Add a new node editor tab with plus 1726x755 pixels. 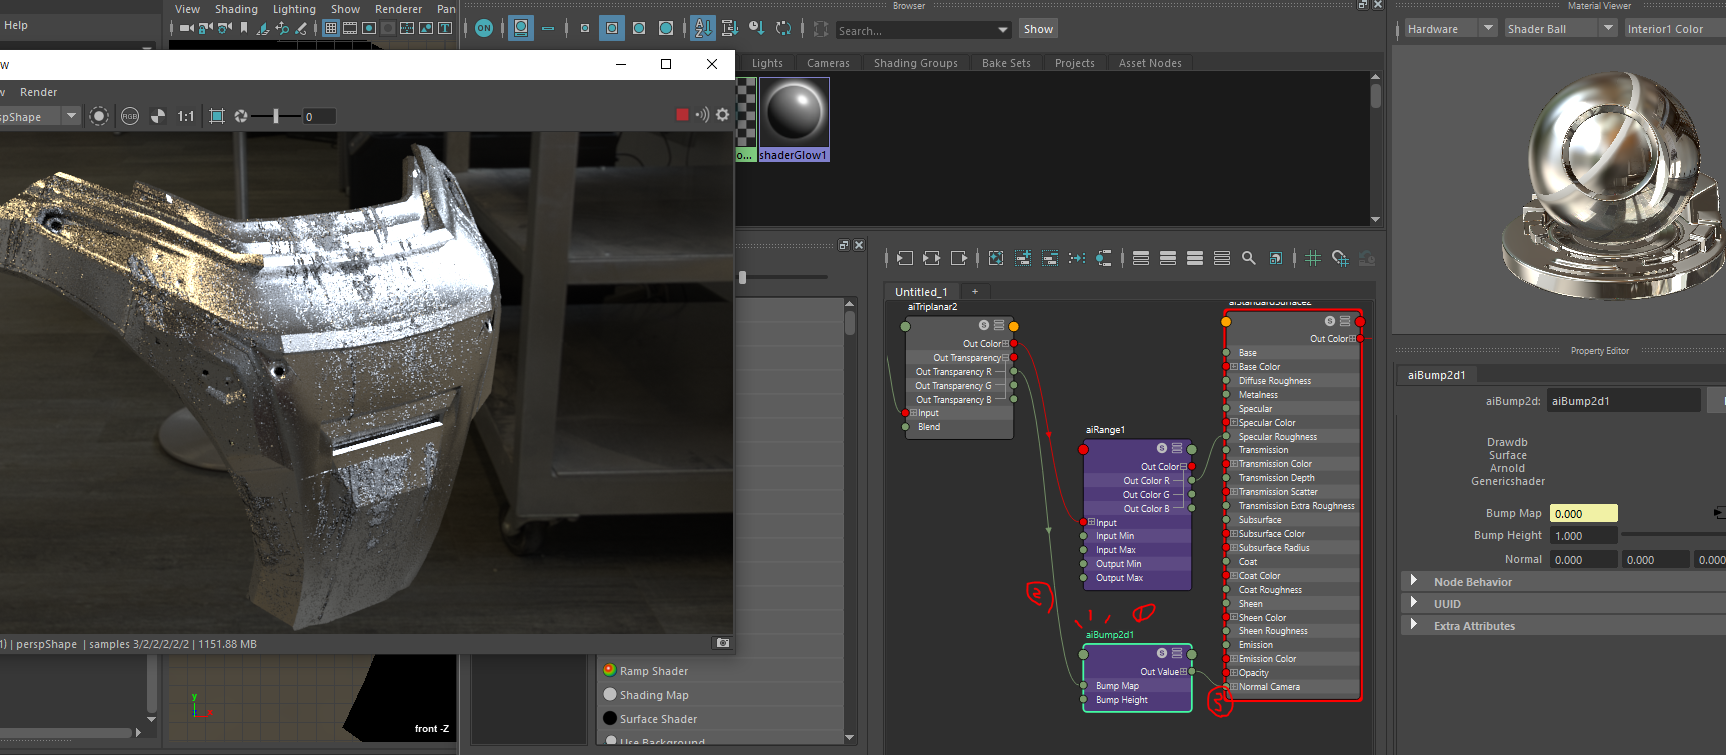(x=975, y=292)
